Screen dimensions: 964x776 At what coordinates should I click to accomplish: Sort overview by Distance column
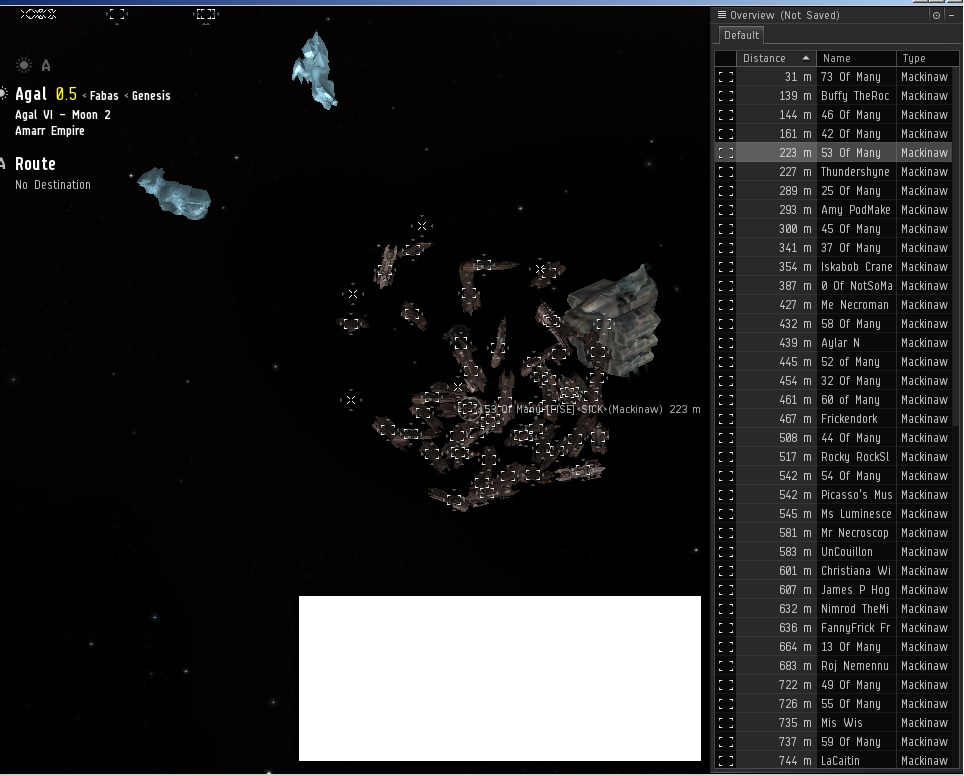click(776, 58)
